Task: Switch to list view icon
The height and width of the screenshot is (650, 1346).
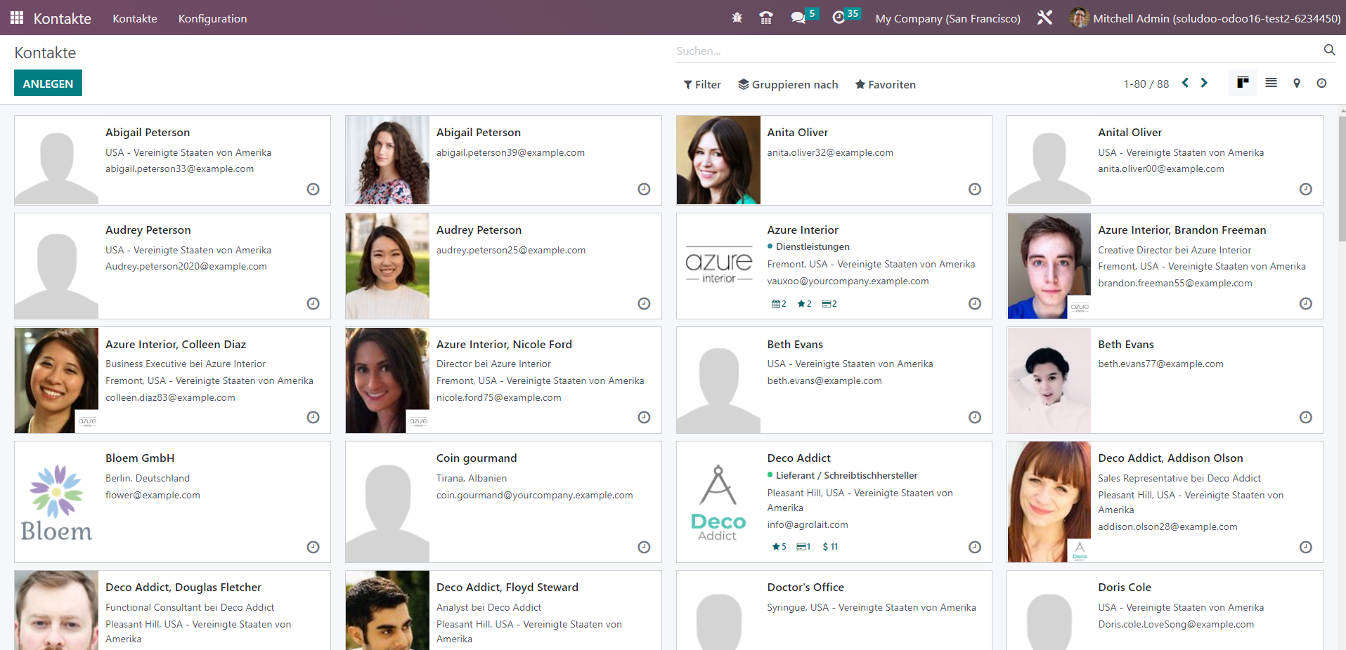Action: click(x=1271, y=83)
